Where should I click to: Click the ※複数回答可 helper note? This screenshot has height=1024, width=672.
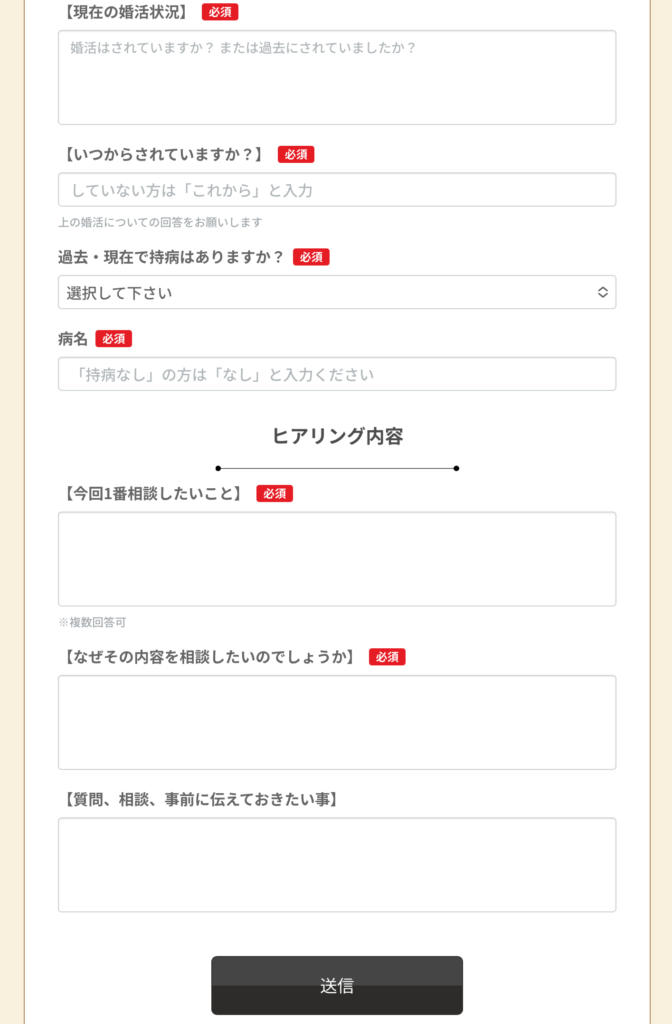[92, 622]
